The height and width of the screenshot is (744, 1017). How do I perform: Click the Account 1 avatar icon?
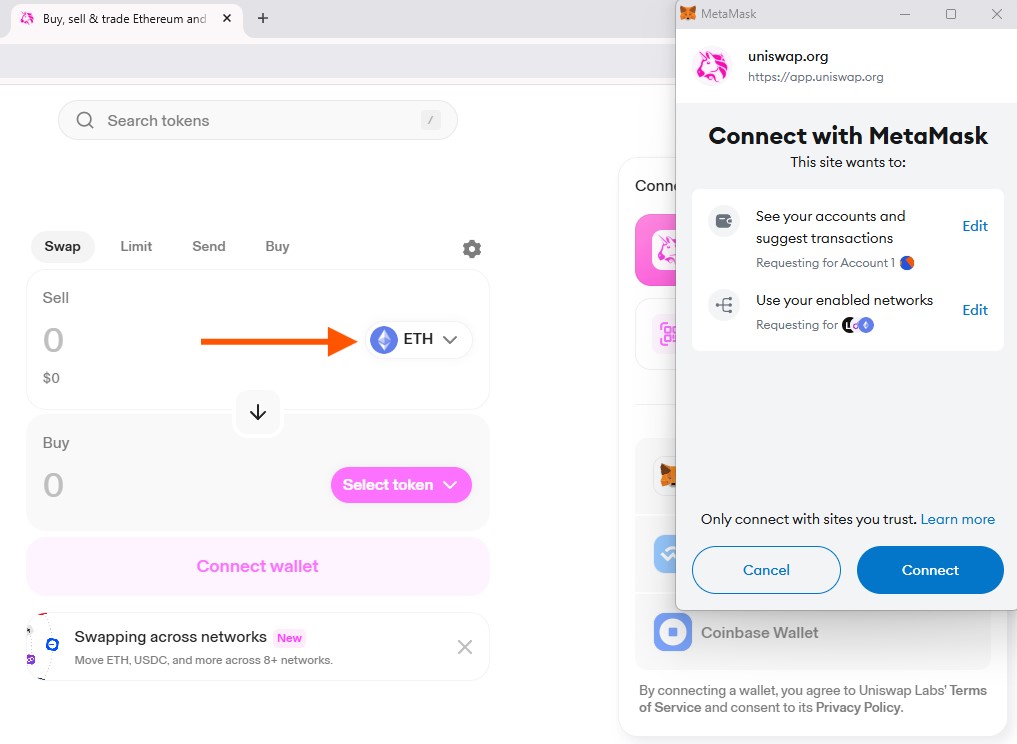point(907,263)
